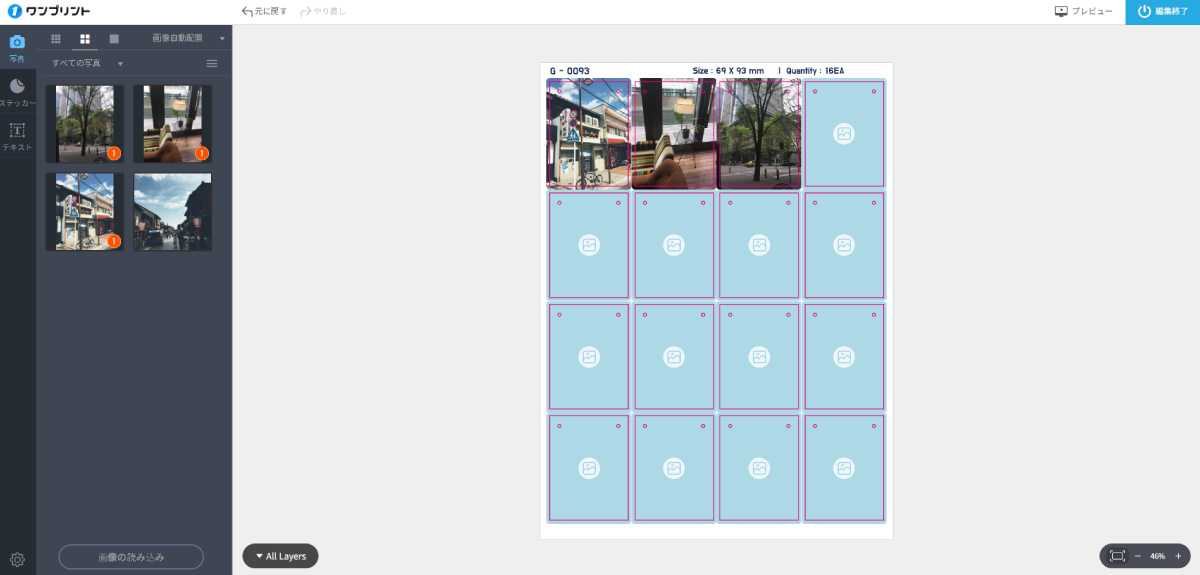Click the 編集終了 button
This screenshot has height=575, width=1200.
[x=1162, y=12]
